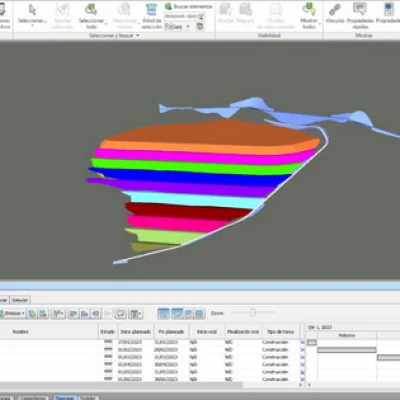Expand the Seleccionar y buscar panel arrow
This screenshot has height=400, width=400.
click(137, 35)
